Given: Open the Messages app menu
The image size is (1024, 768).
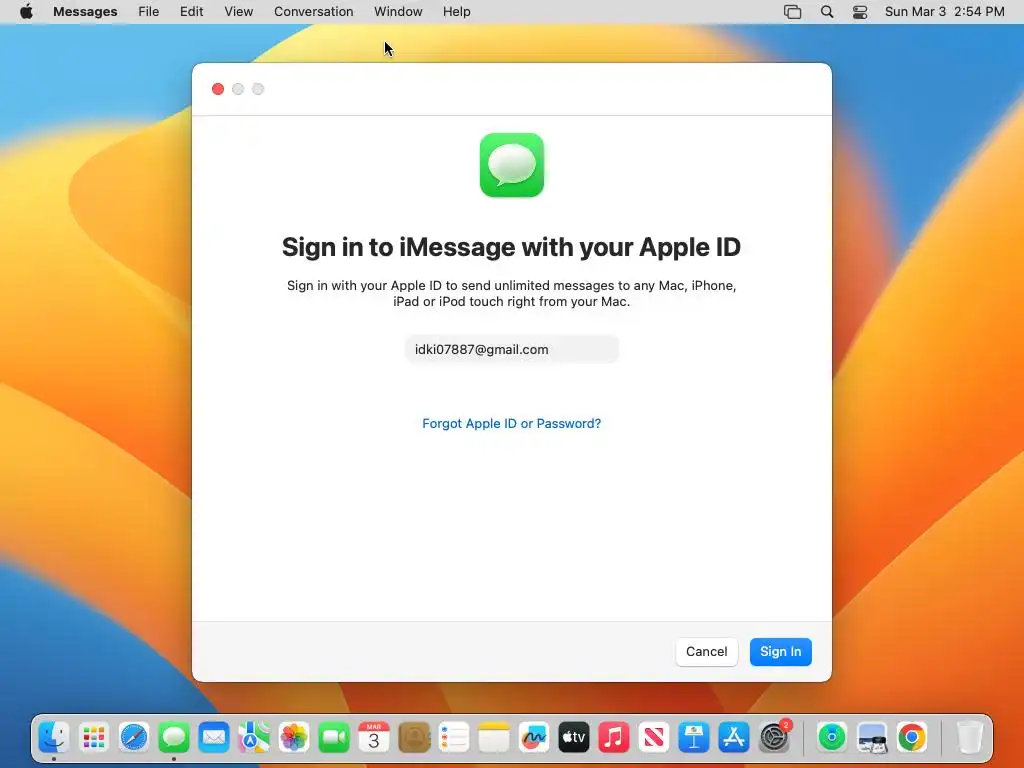Looking at the screenshot, I should pyautogui.click(x=85, y=12).
